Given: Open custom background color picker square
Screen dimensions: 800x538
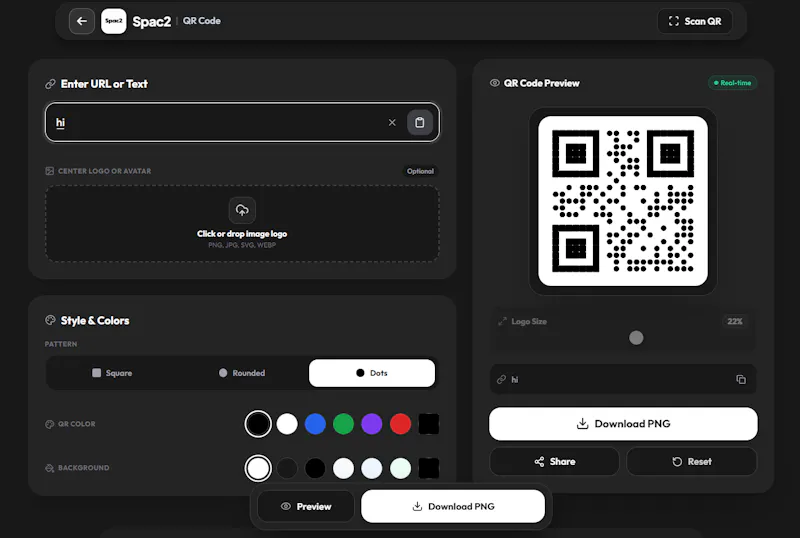Looking at the screenshot, I should pos(429,468).
